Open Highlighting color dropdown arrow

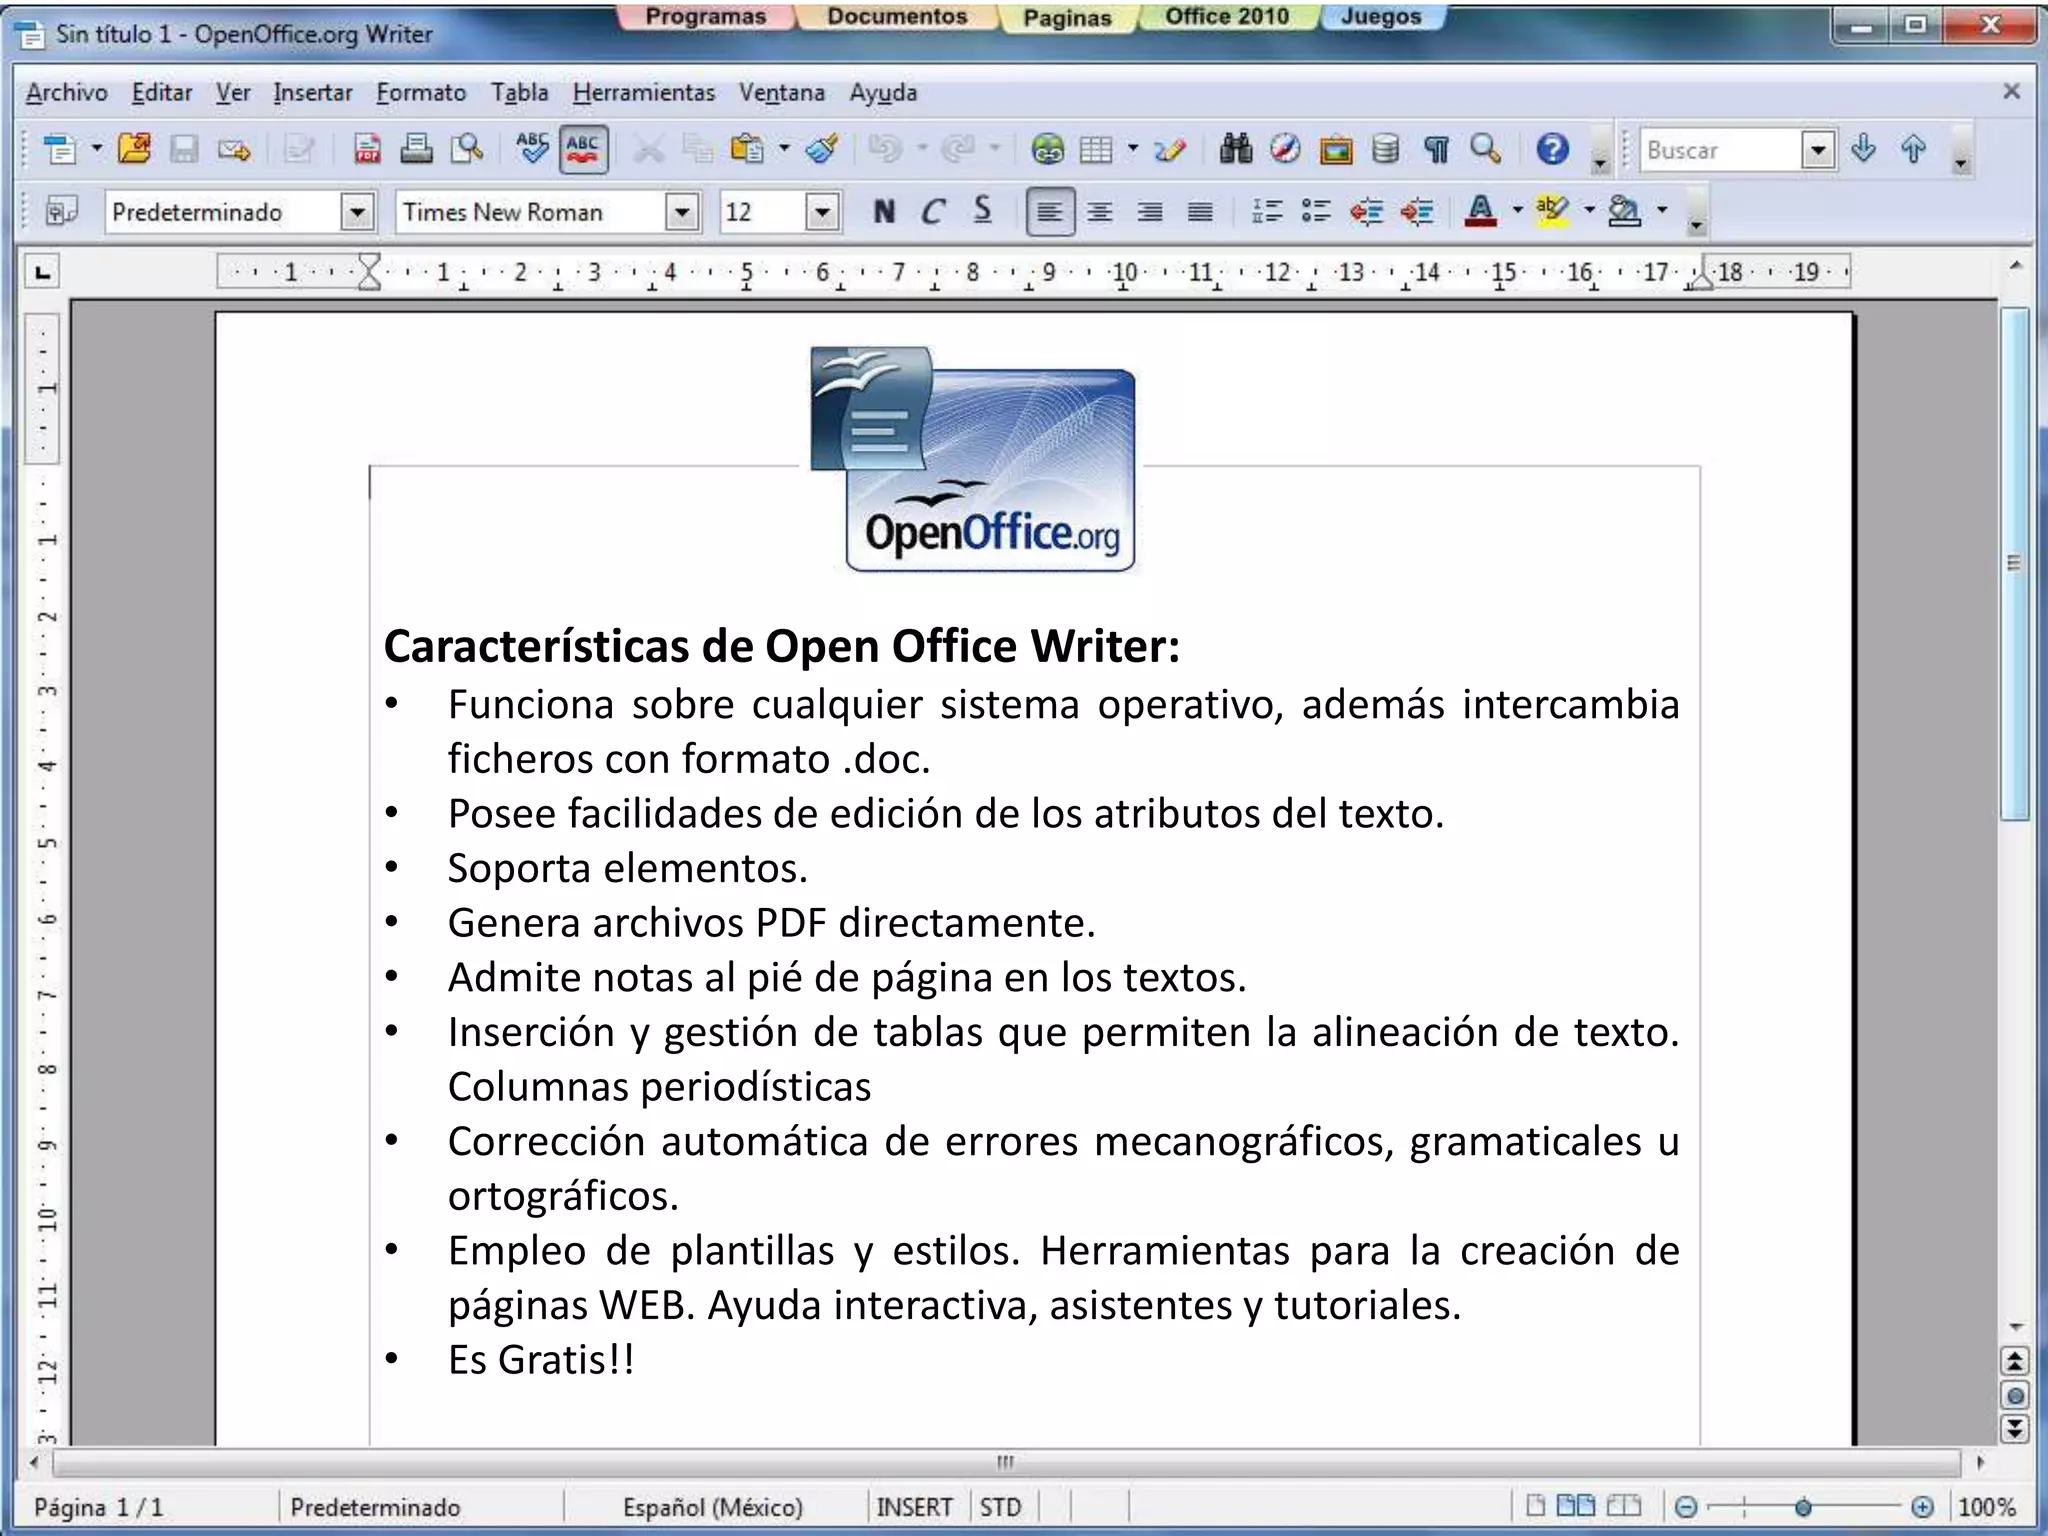1589,210
